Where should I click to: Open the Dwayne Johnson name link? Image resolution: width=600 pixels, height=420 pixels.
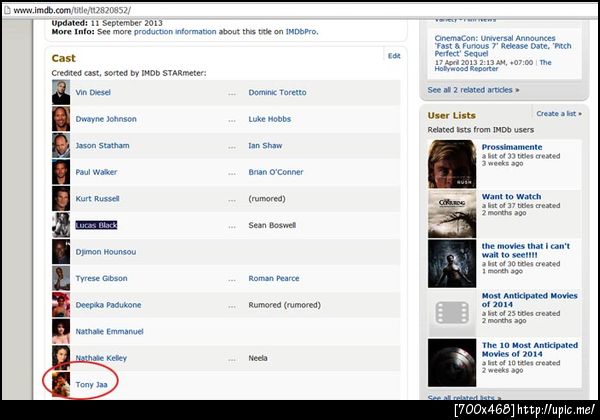tap(106, 119)
